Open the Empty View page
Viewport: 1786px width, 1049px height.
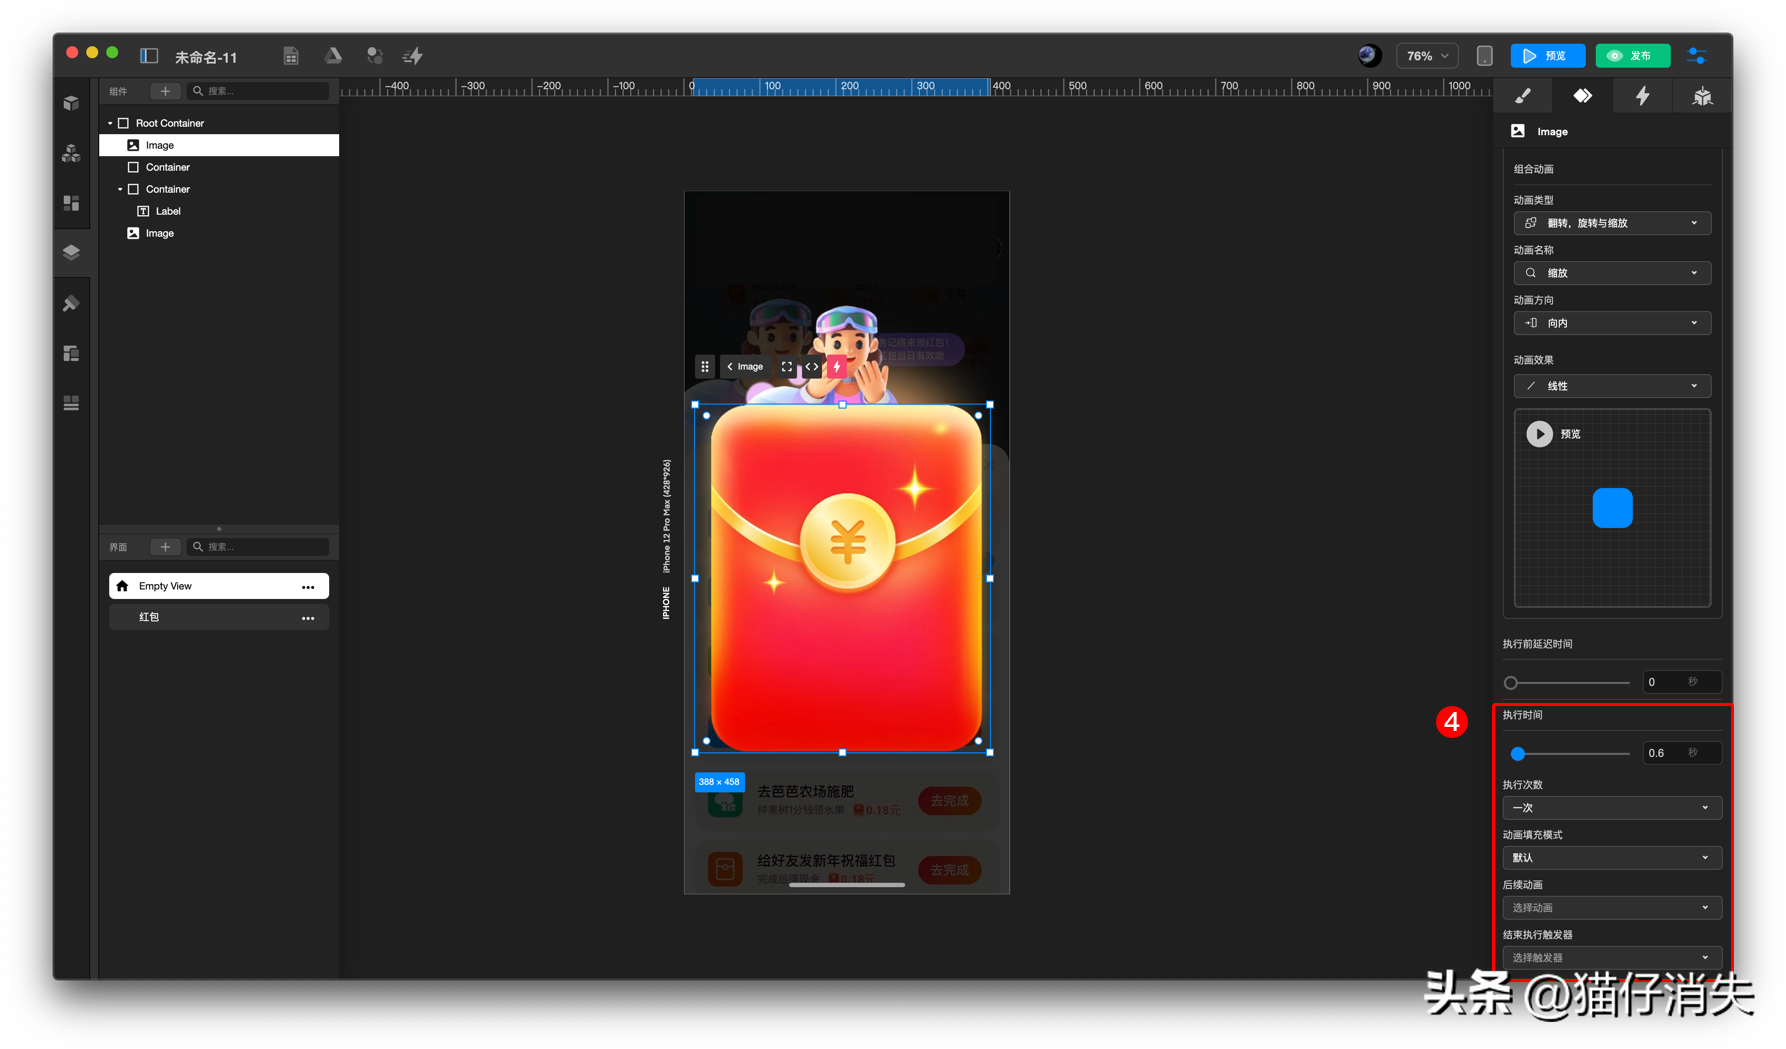coord(219,586)
